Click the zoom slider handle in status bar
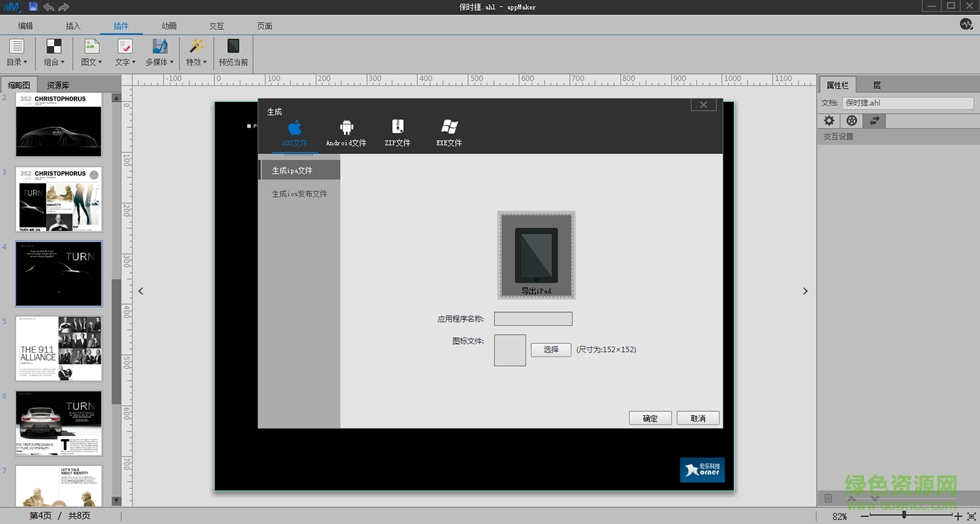980x524 pixels. 904,515
